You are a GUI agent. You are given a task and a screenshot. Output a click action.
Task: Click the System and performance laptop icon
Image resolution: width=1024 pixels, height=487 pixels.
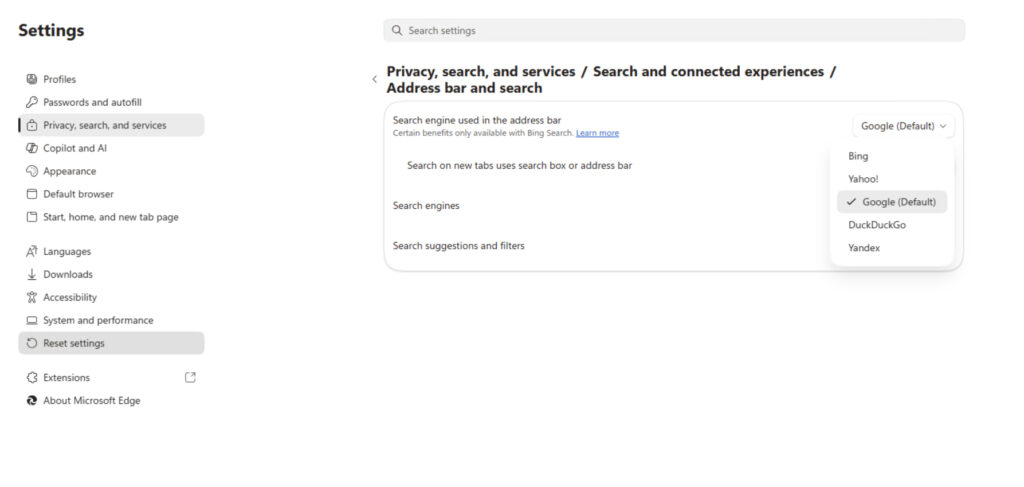pos(31,321)
